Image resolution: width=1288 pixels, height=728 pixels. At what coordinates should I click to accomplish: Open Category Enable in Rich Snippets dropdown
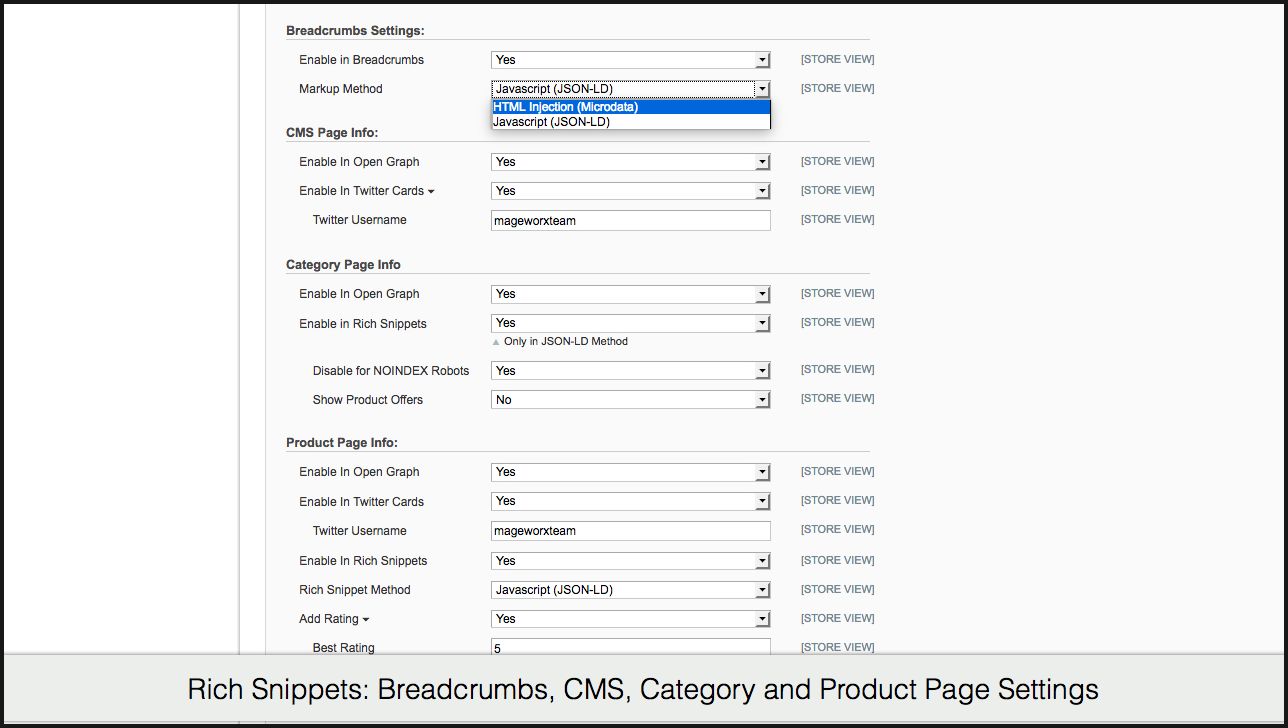(630, 323)
